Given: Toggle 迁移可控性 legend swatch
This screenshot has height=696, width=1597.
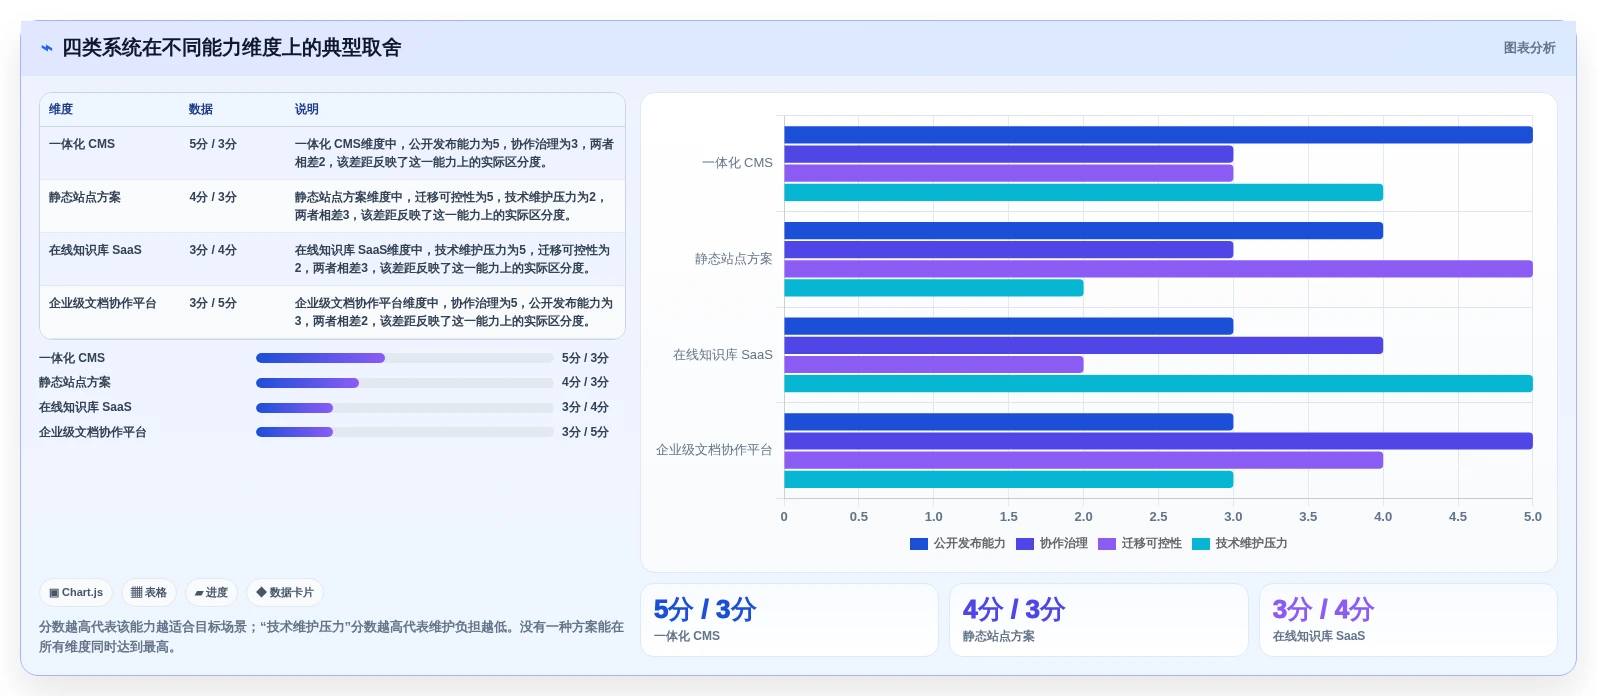Looking at the screenshot, I should click(1107, 544).
